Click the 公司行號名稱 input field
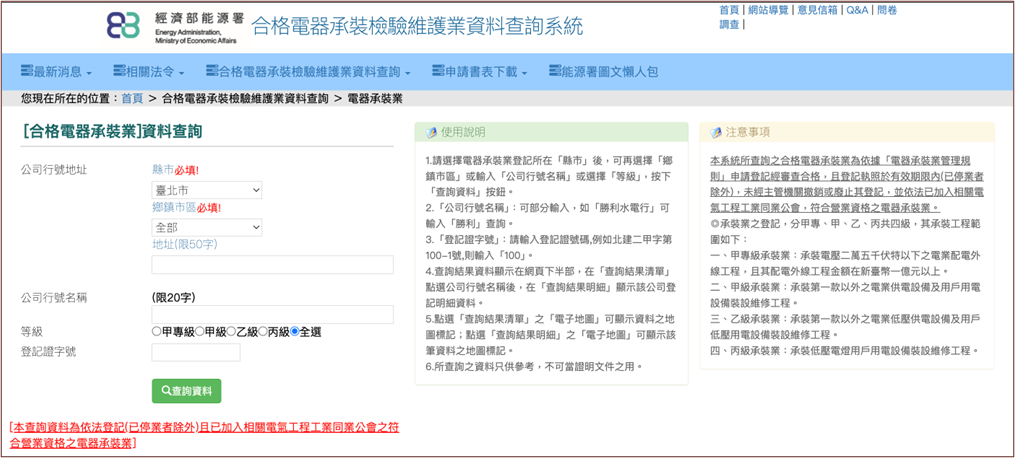Screen dimensions: 1015x458 272,314
